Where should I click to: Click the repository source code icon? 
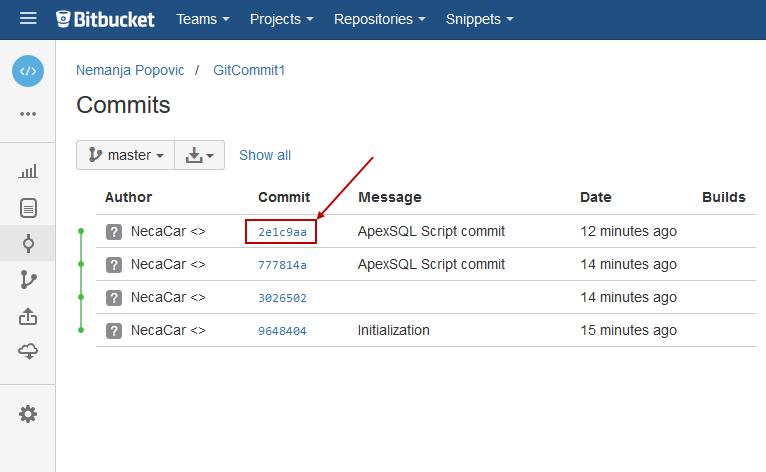point(28,71)
